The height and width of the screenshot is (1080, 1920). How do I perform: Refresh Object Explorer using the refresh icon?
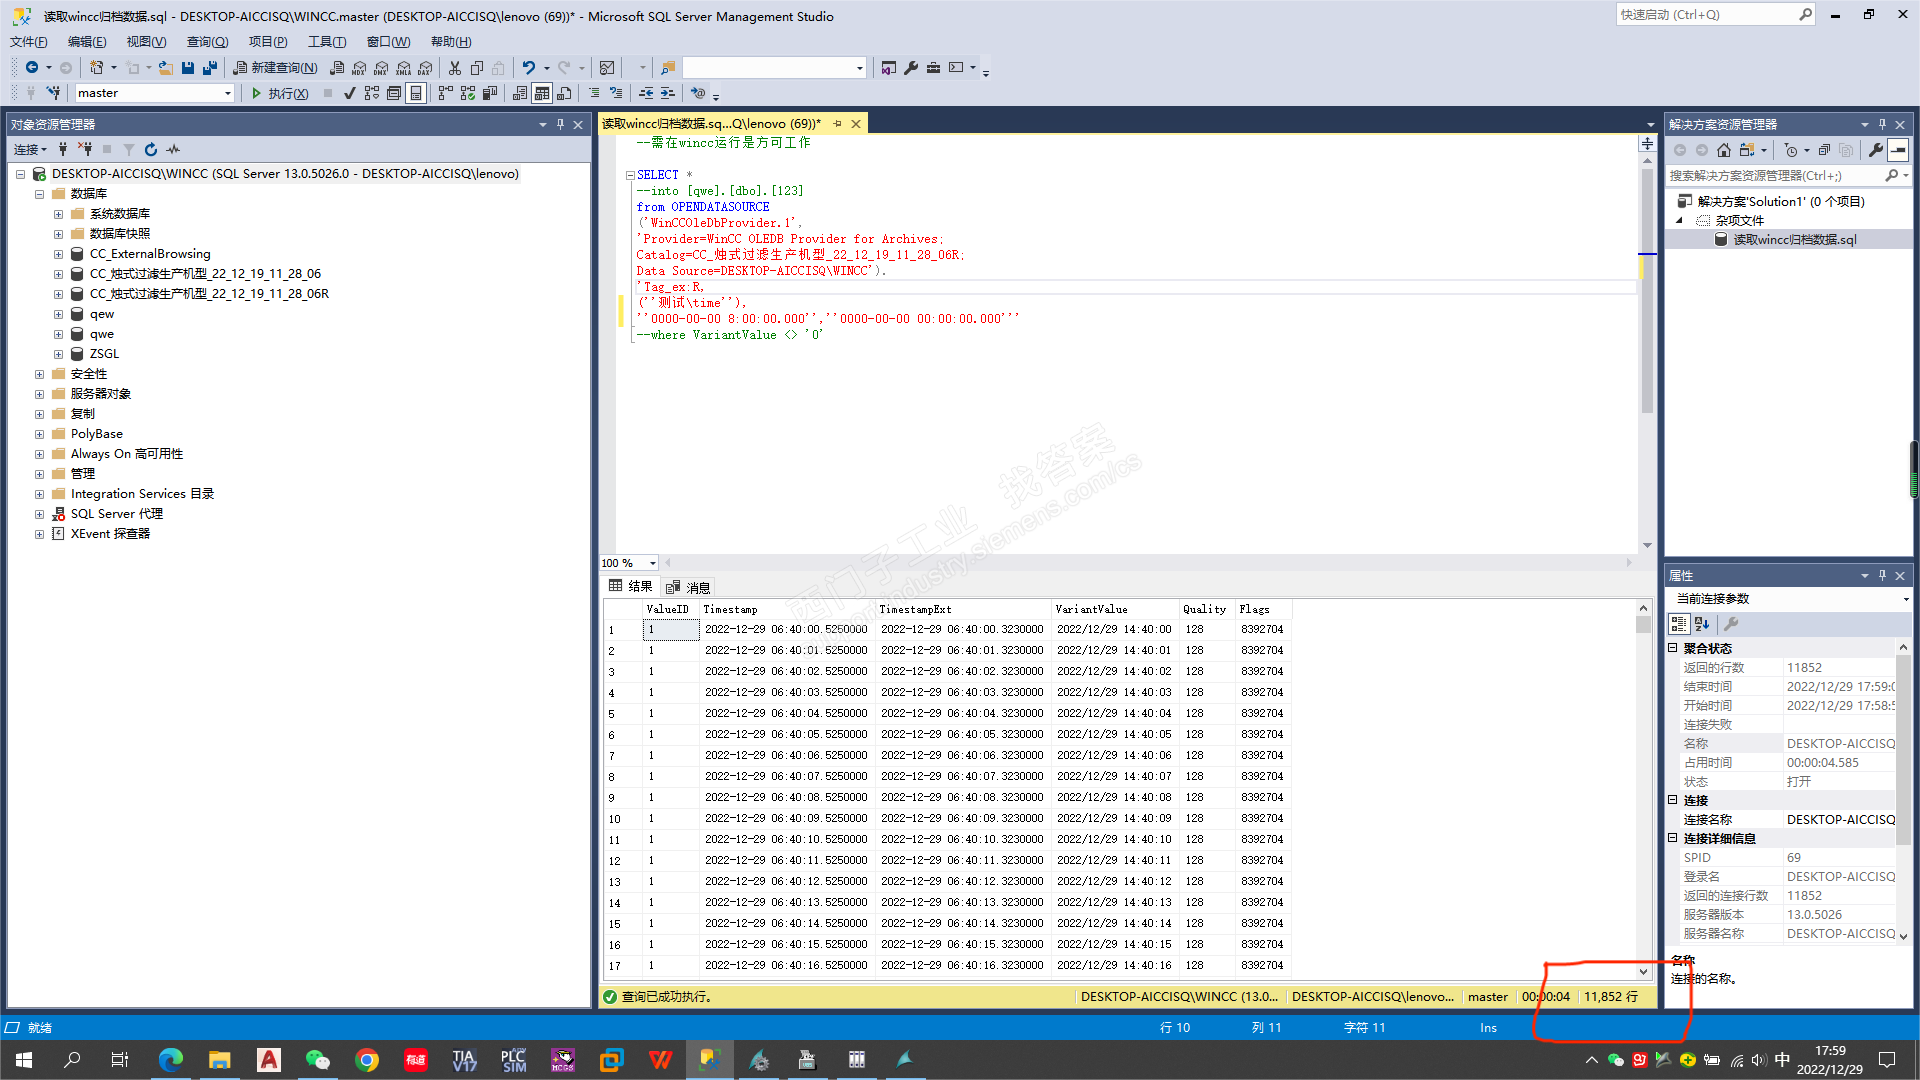(151, 149)
